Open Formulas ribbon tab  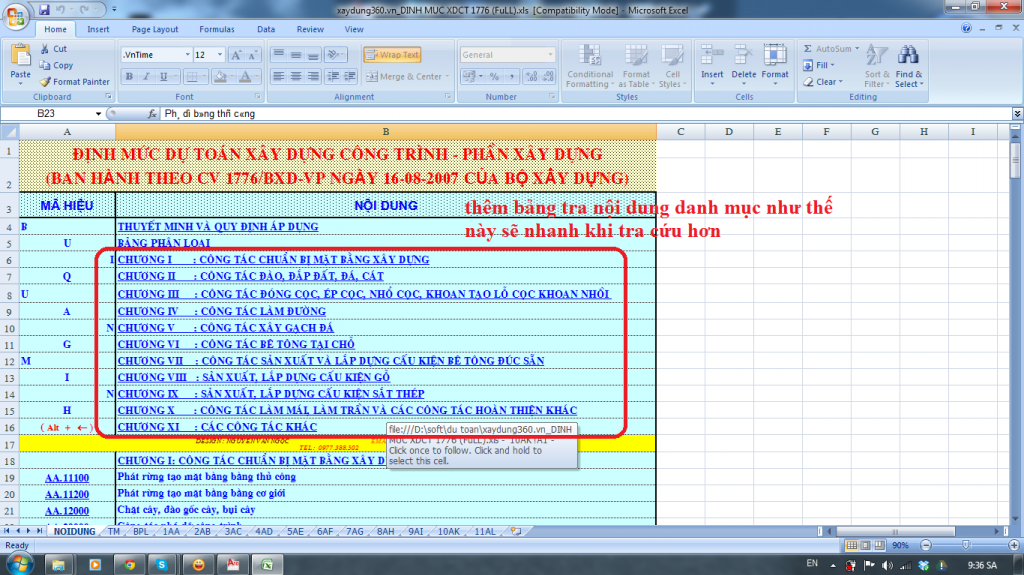(x=217, y=29)
